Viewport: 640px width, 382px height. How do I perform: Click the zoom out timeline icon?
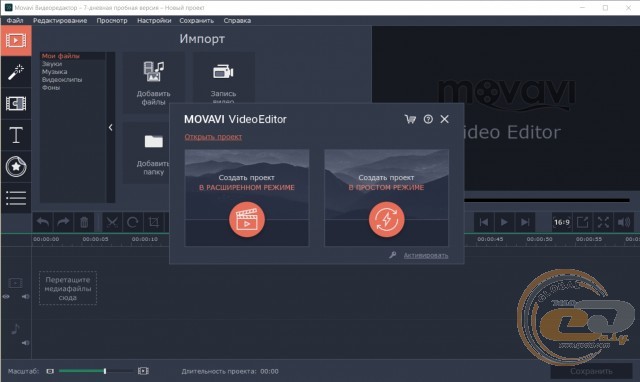50,371
